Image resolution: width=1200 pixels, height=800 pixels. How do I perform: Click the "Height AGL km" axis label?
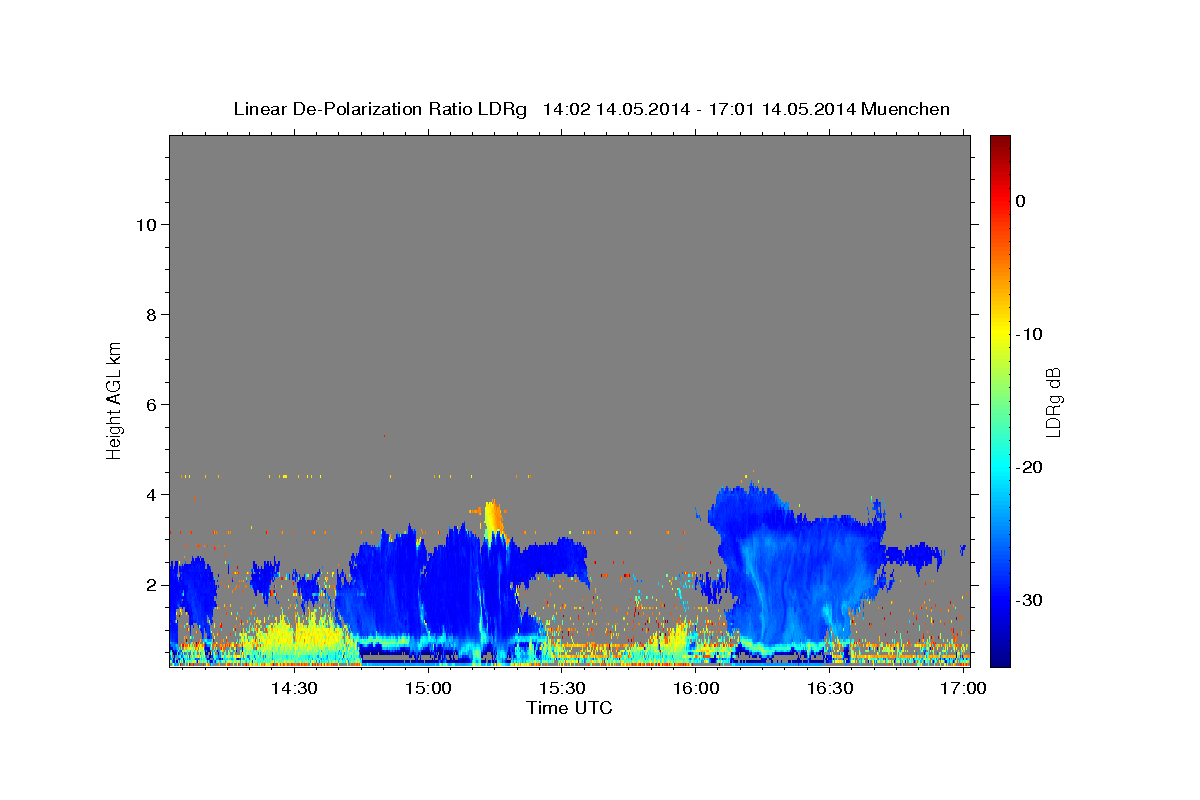click(x=115, y=399)
